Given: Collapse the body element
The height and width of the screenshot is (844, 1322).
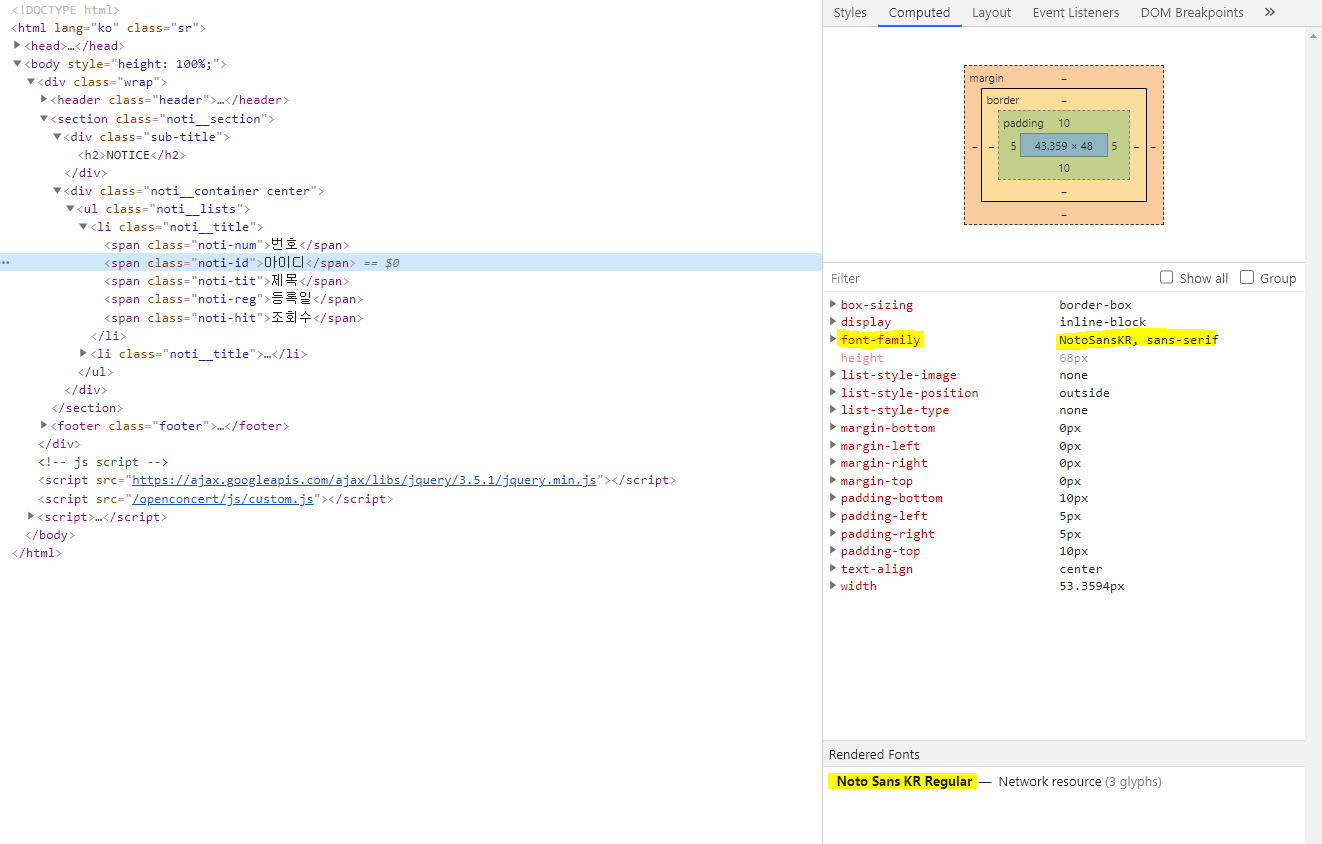Looking at the screenshot, I should 18,64.
